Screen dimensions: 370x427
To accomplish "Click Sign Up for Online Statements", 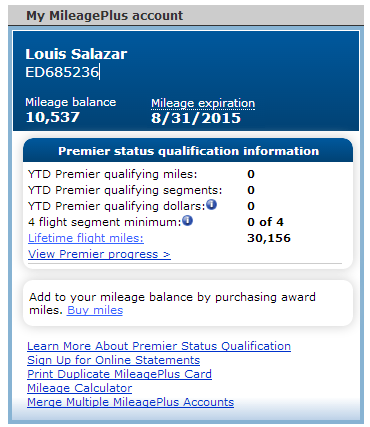I will 114,360.
